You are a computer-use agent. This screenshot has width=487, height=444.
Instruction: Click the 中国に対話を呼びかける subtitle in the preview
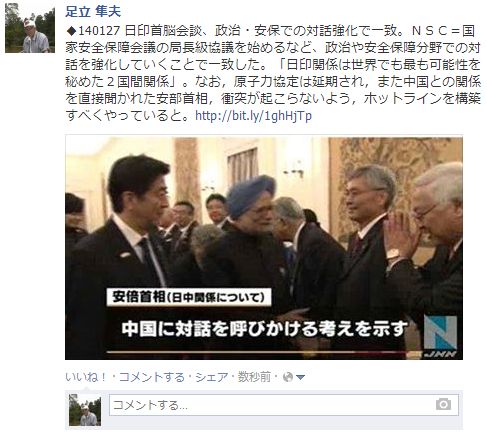click(x=265, y=329)
